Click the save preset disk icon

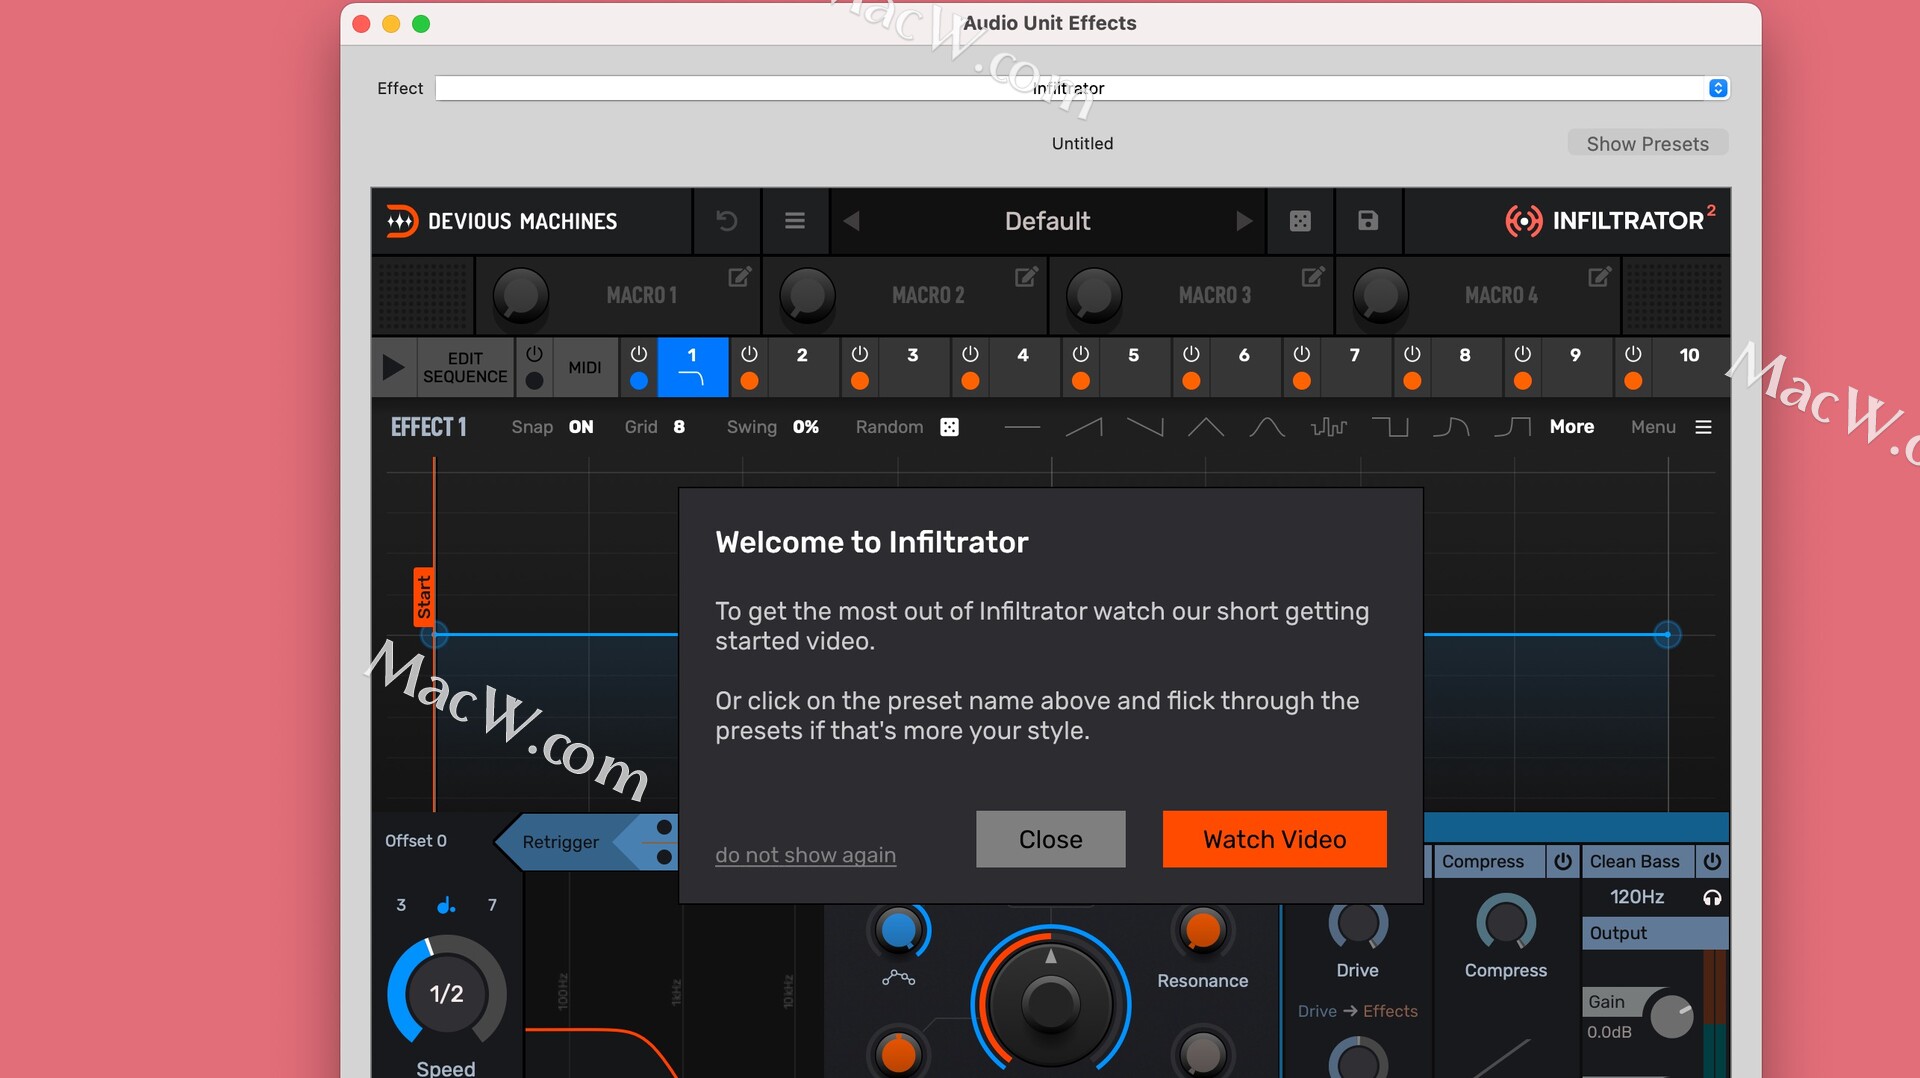tap(1368, 221)
